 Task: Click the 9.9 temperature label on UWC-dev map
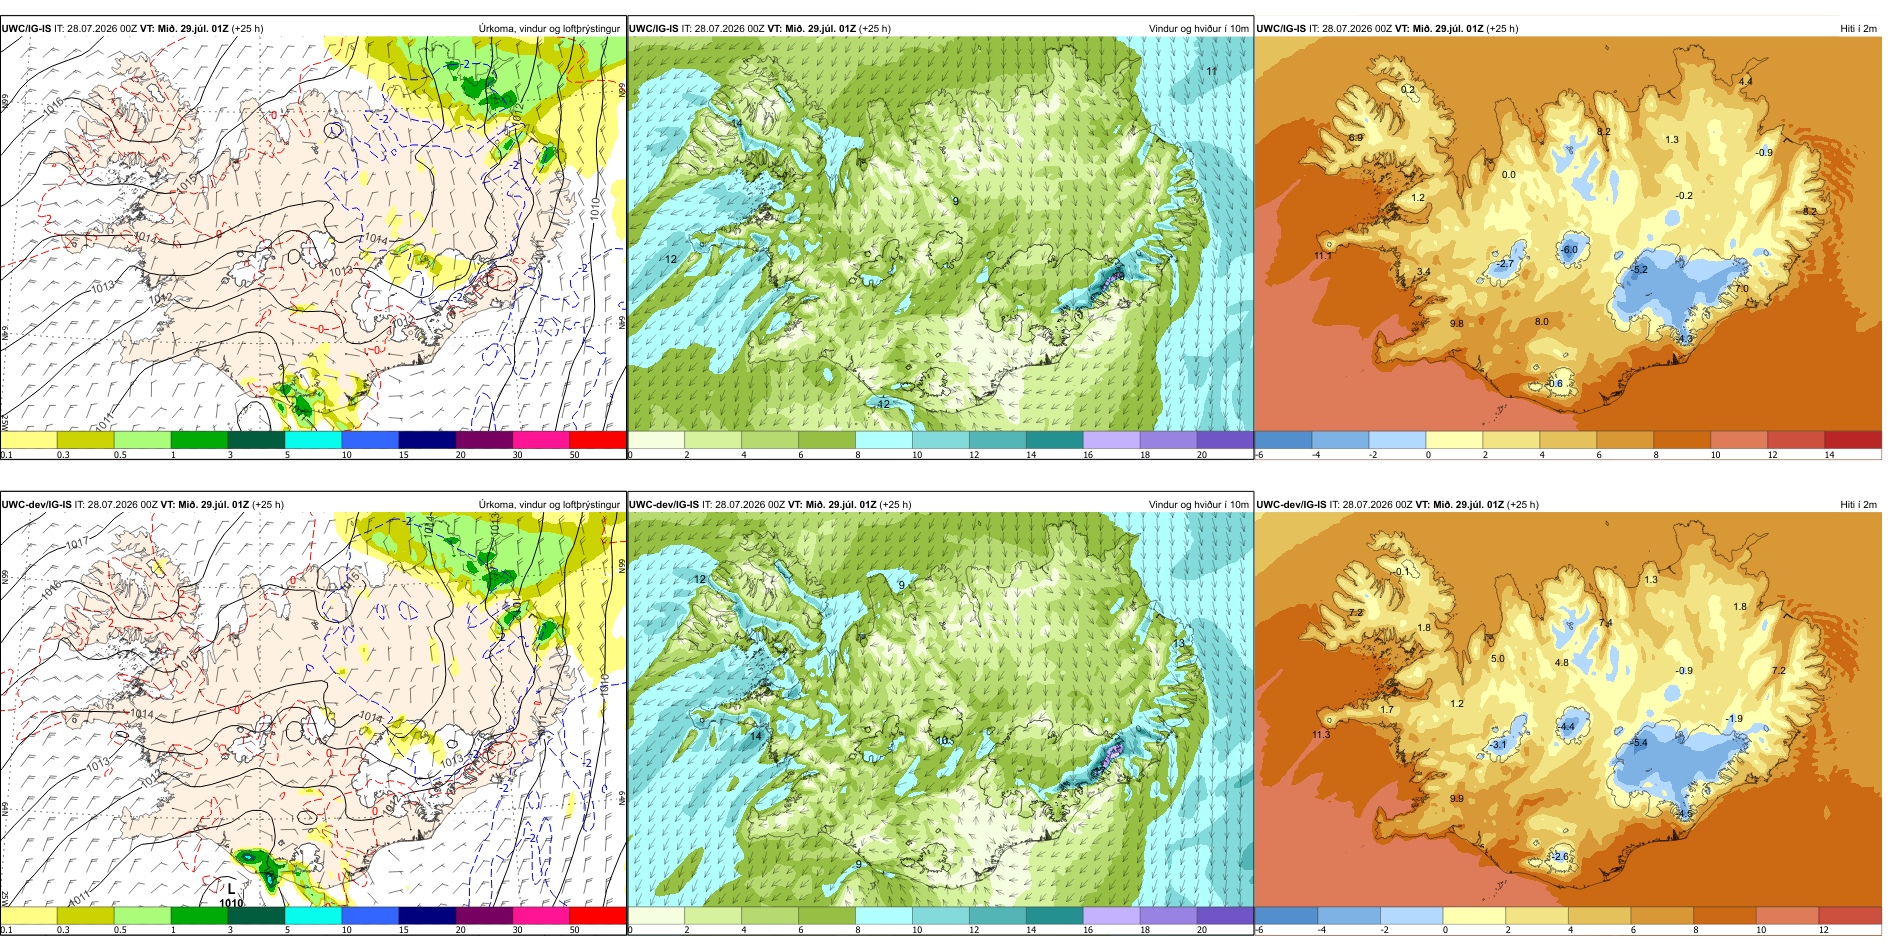[x=1457, y=798]
